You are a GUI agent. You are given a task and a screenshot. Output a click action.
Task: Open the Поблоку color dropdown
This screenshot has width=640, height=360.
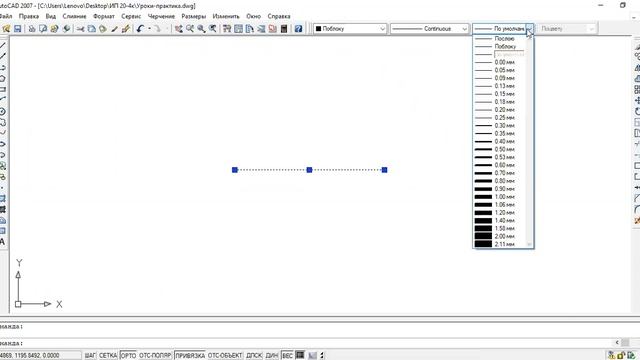pyautogui.click(x=382, y=29)
